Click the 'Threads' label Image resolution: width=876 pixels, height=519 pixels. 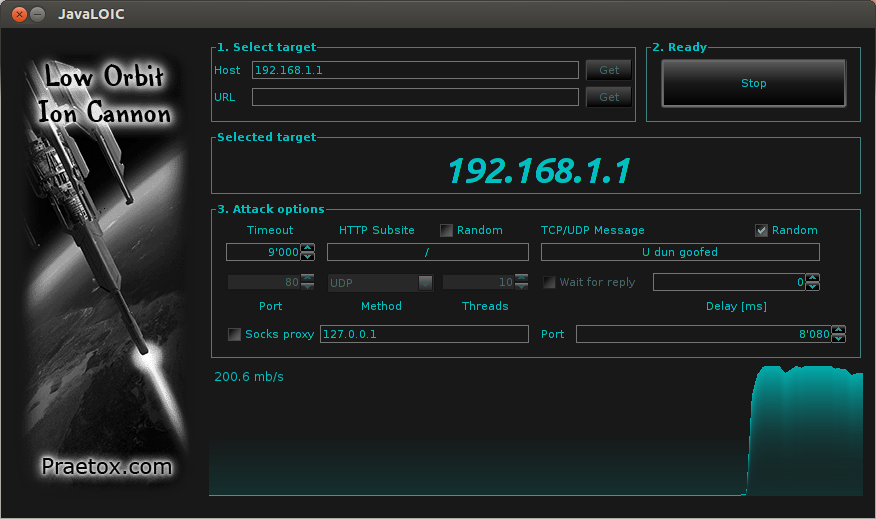(485, 306)
